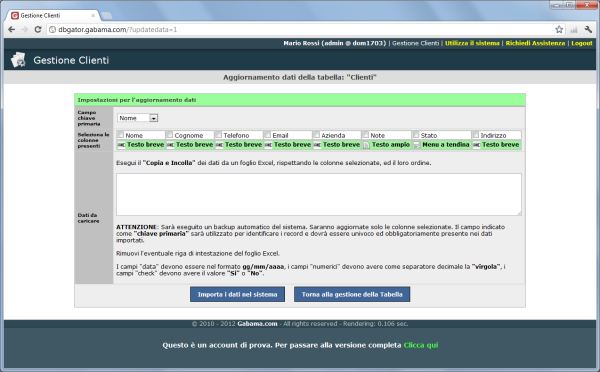This screenshot has height=372, width=600.
Task: Click Importa i dati nel sistema button
Action: click(237, 294)
